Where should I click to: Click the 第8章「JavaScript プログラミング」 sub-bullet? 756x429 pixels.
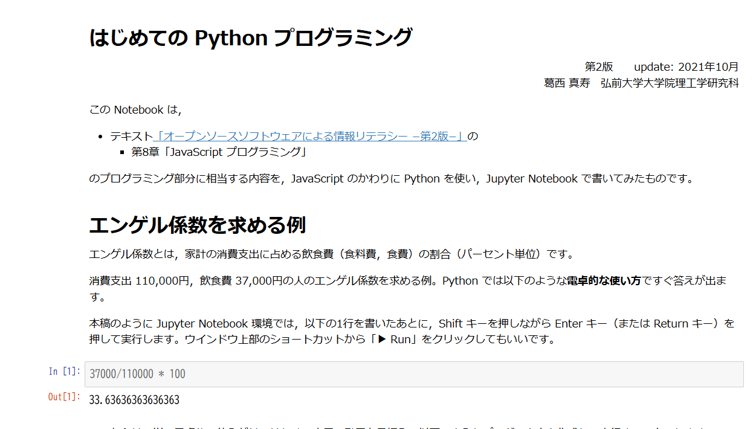point(218,152)
